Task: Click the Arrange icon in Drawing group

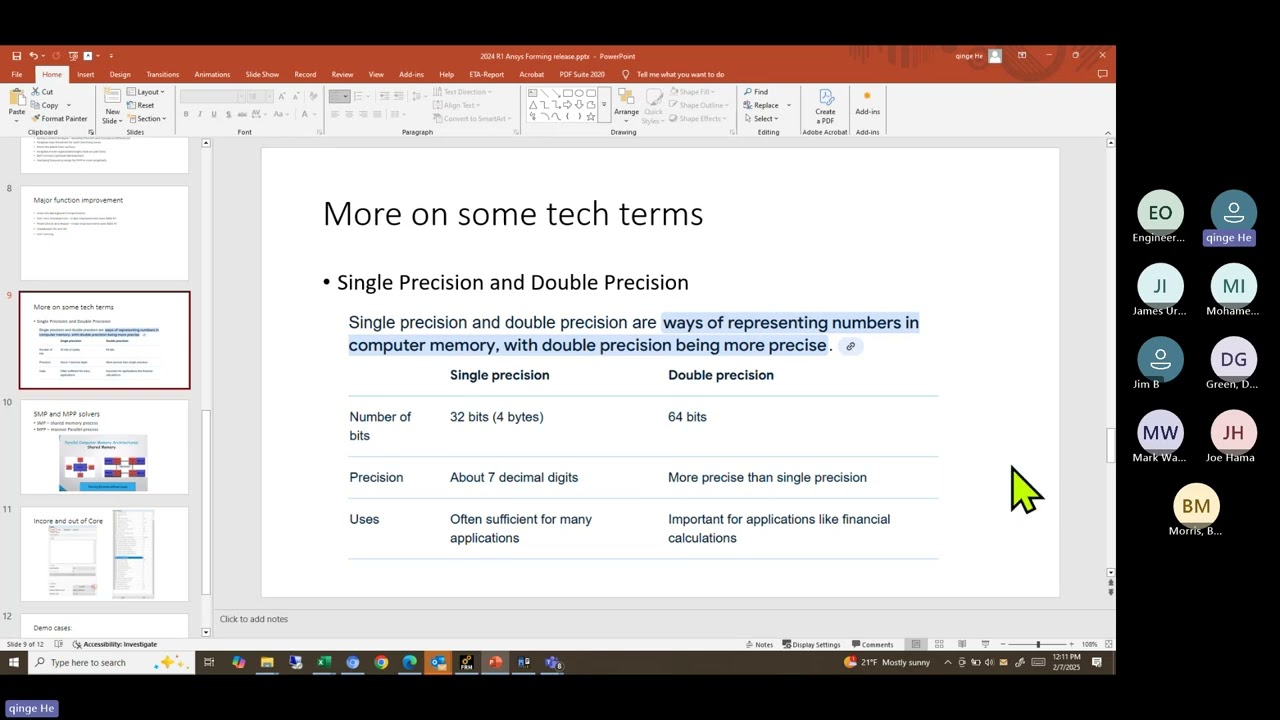Action: [x=626, y=98]
